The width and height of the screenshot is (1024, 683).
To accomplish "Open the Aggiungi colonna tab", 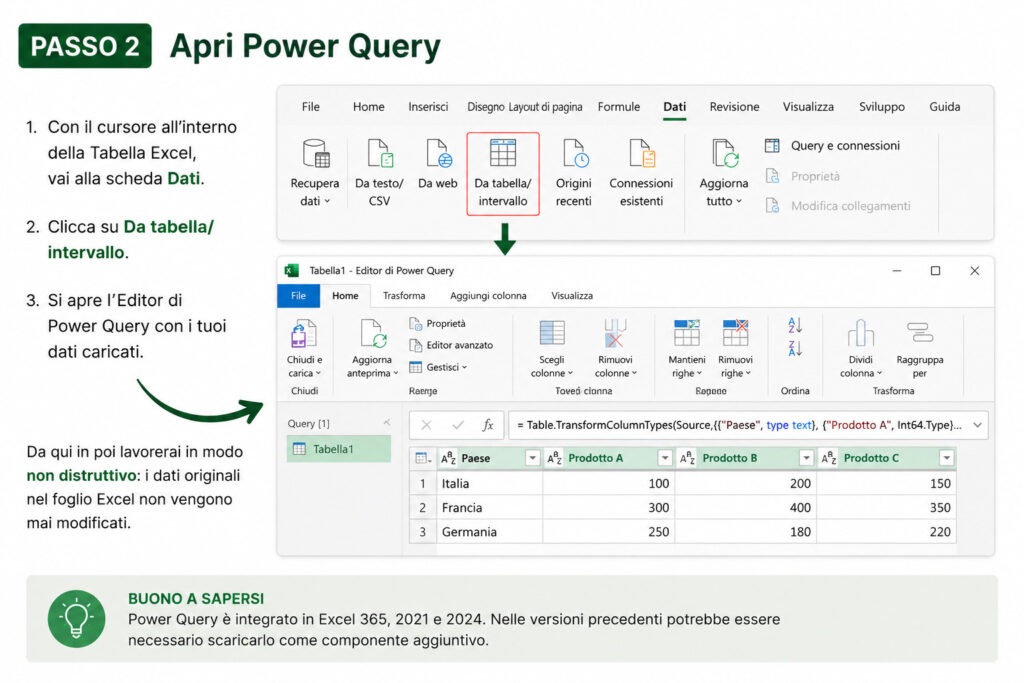I will pos(488,296).
